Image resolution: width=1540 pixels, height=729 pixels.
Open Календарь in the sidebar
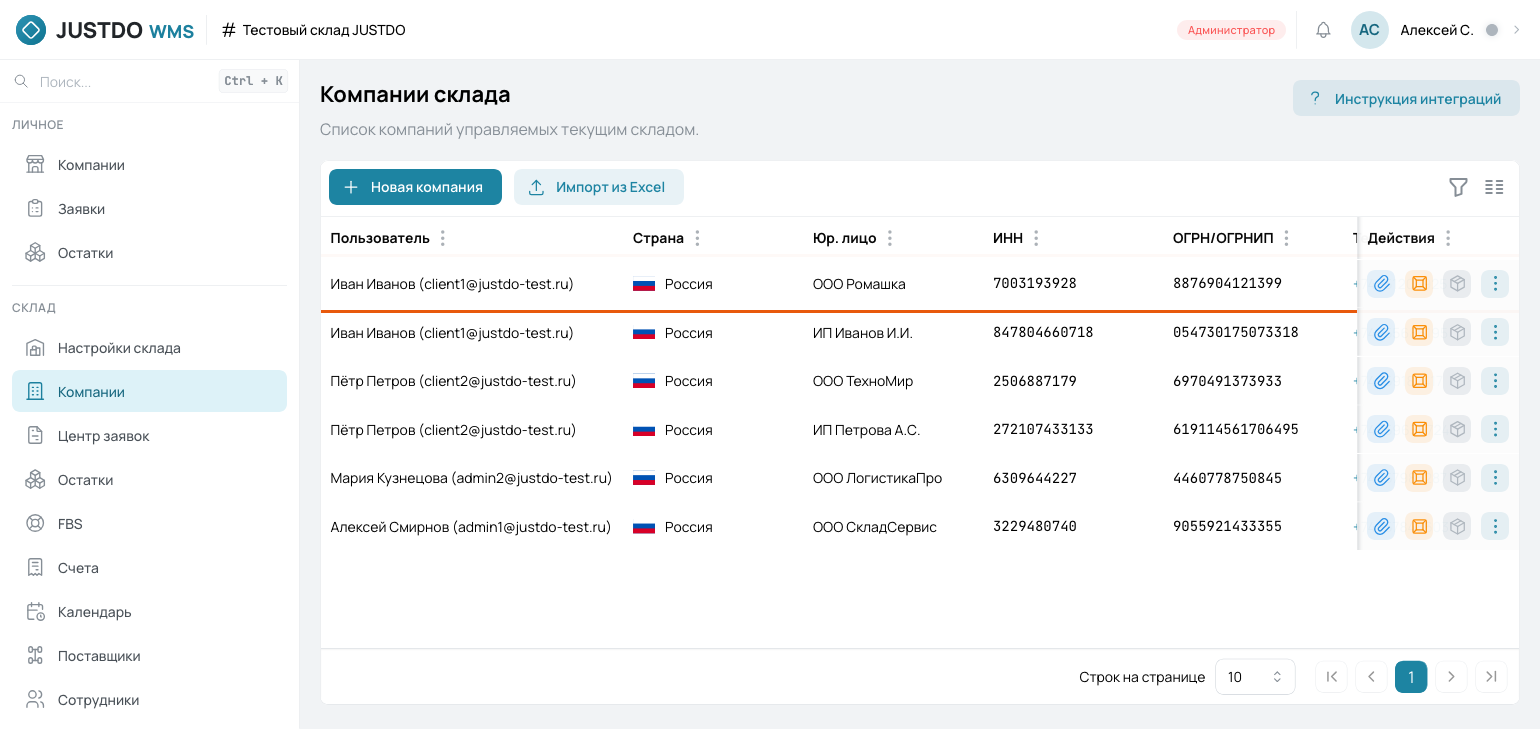[149, 612]
